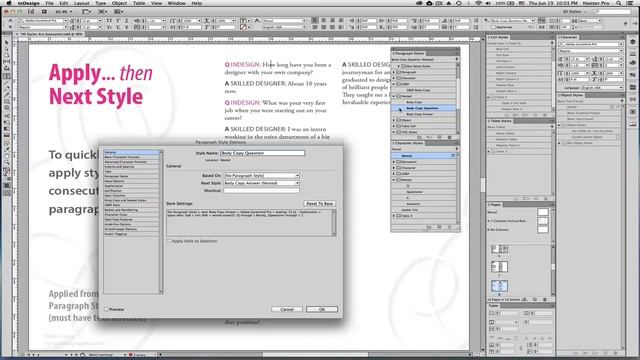Click the Small Caps icon
Viewport: 640px width, 360px height.
click(109, 27)
